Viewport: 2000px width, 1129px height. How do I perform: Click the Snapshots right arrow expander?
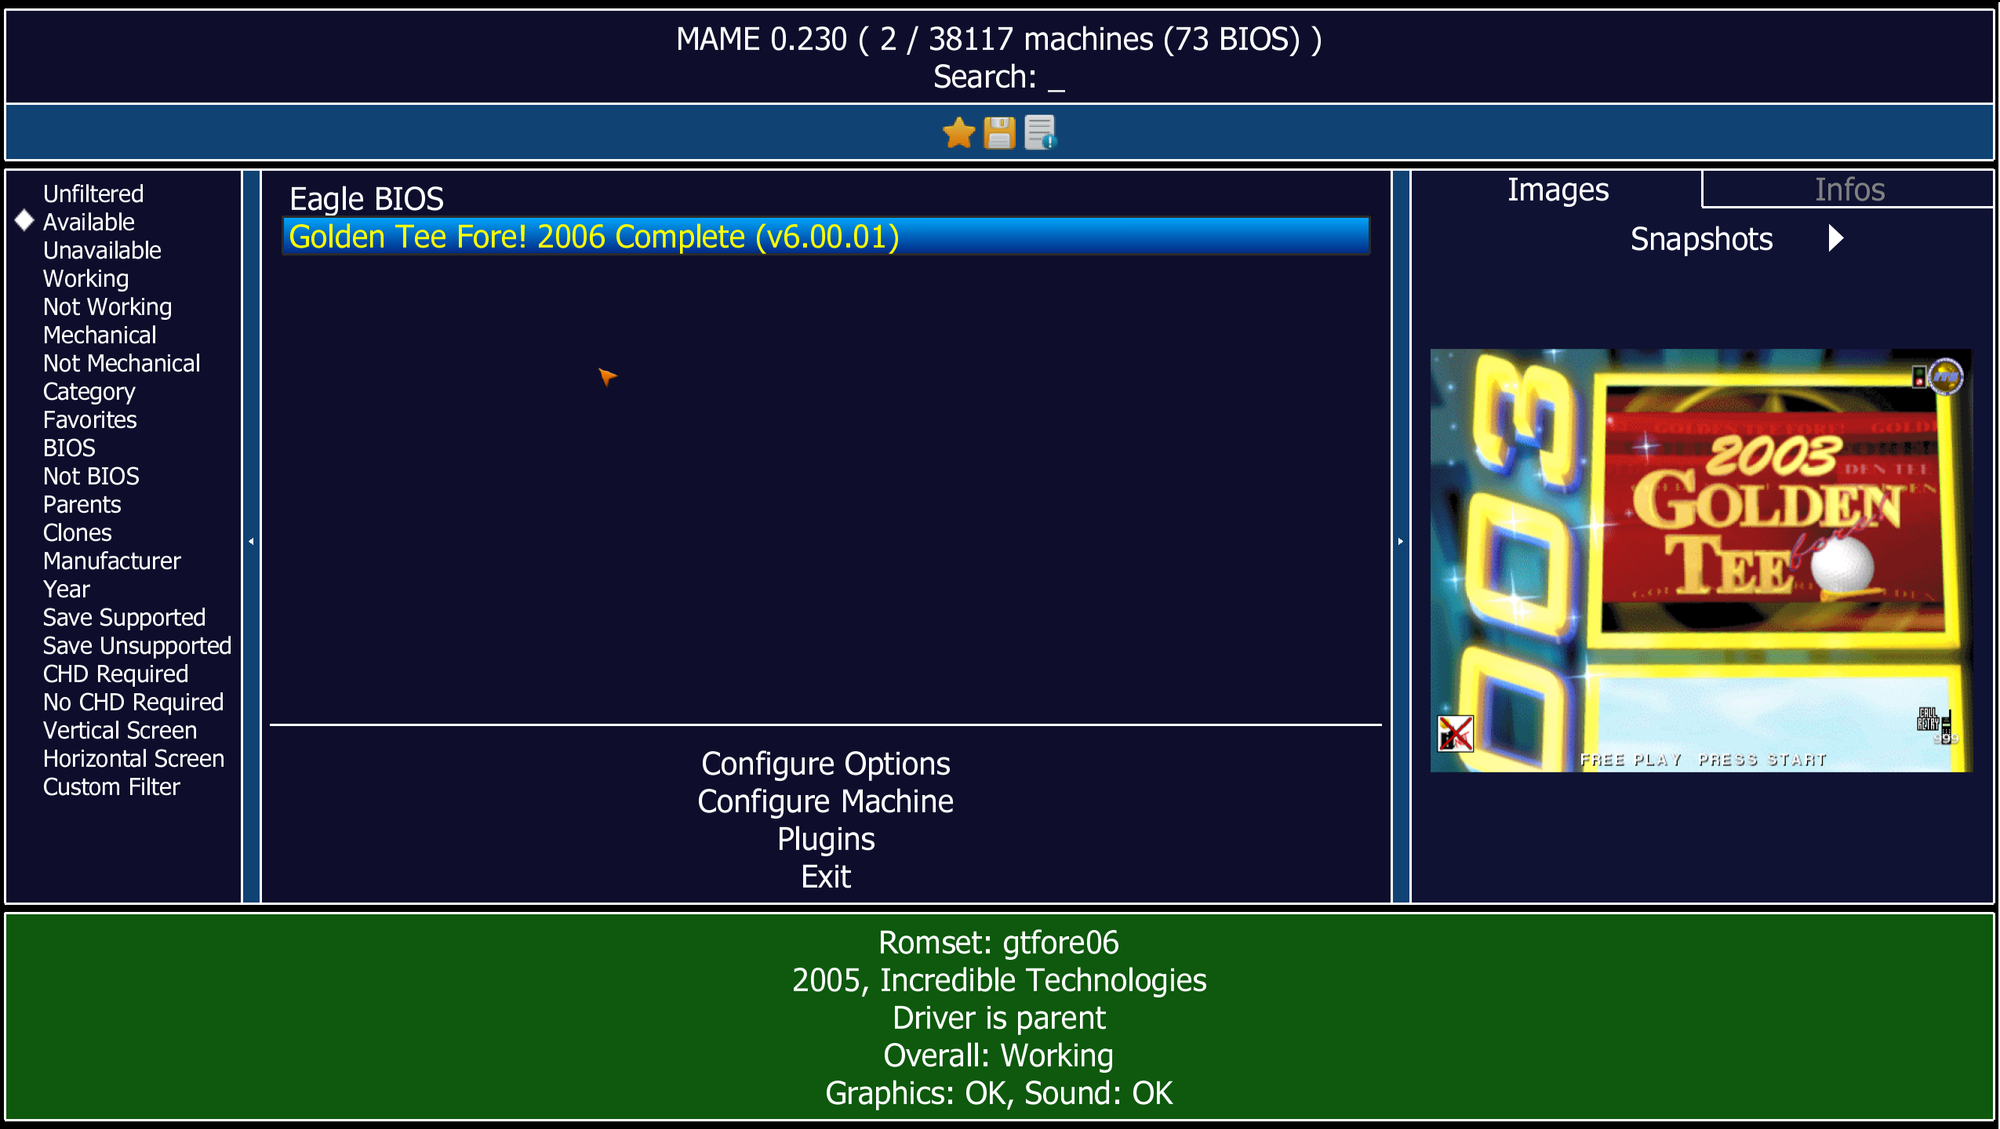tap(1839, 239)
